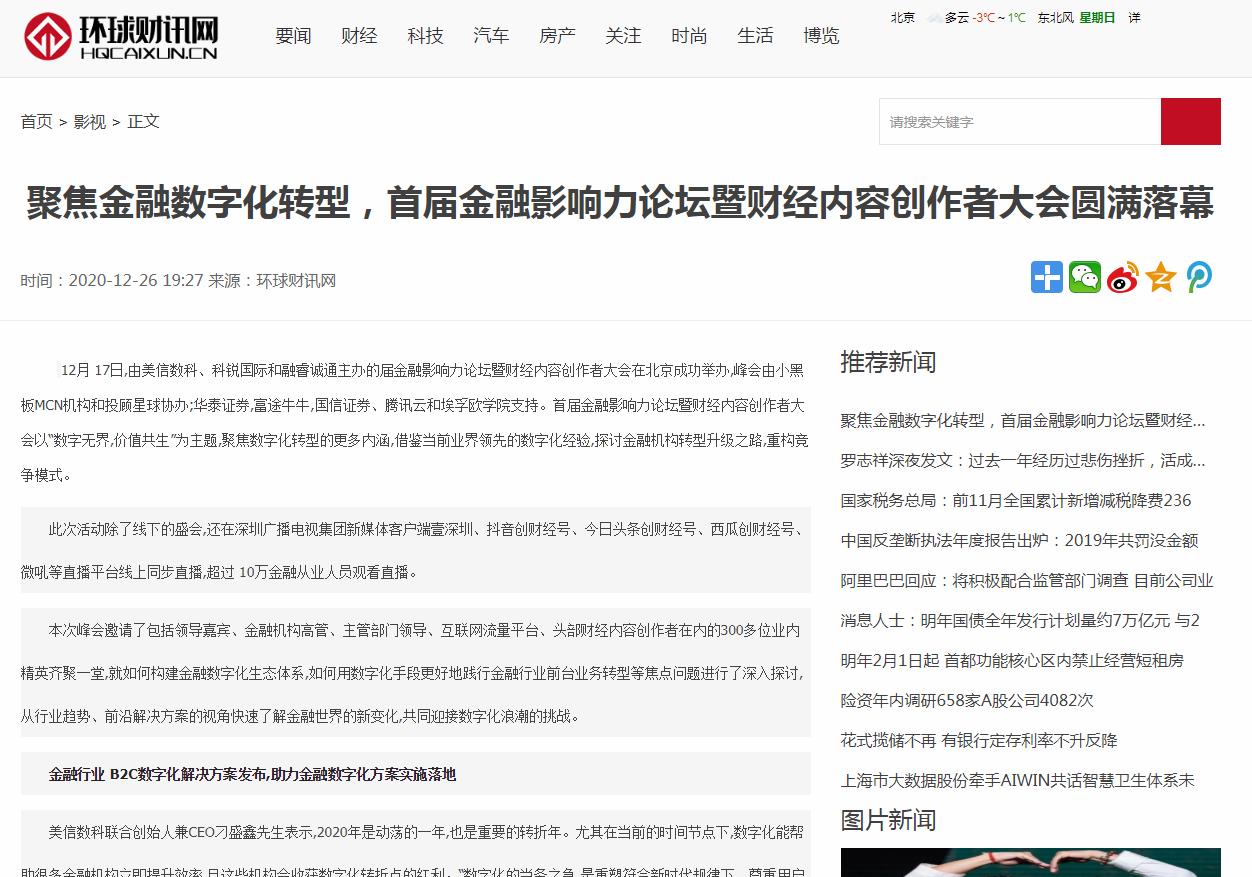
Task: Open recommended news 聚焦金融数字化转型
Action: [1023, 420]
